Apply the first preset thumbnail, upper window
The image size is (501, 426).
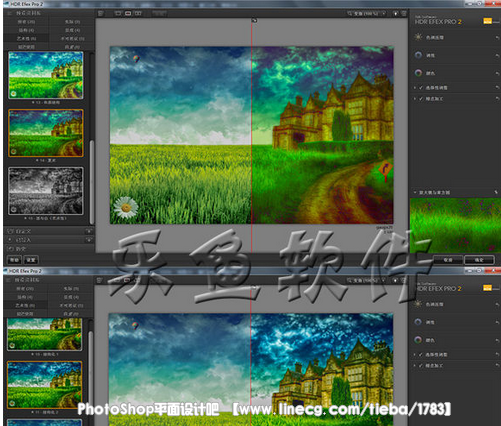click(46, 75)
